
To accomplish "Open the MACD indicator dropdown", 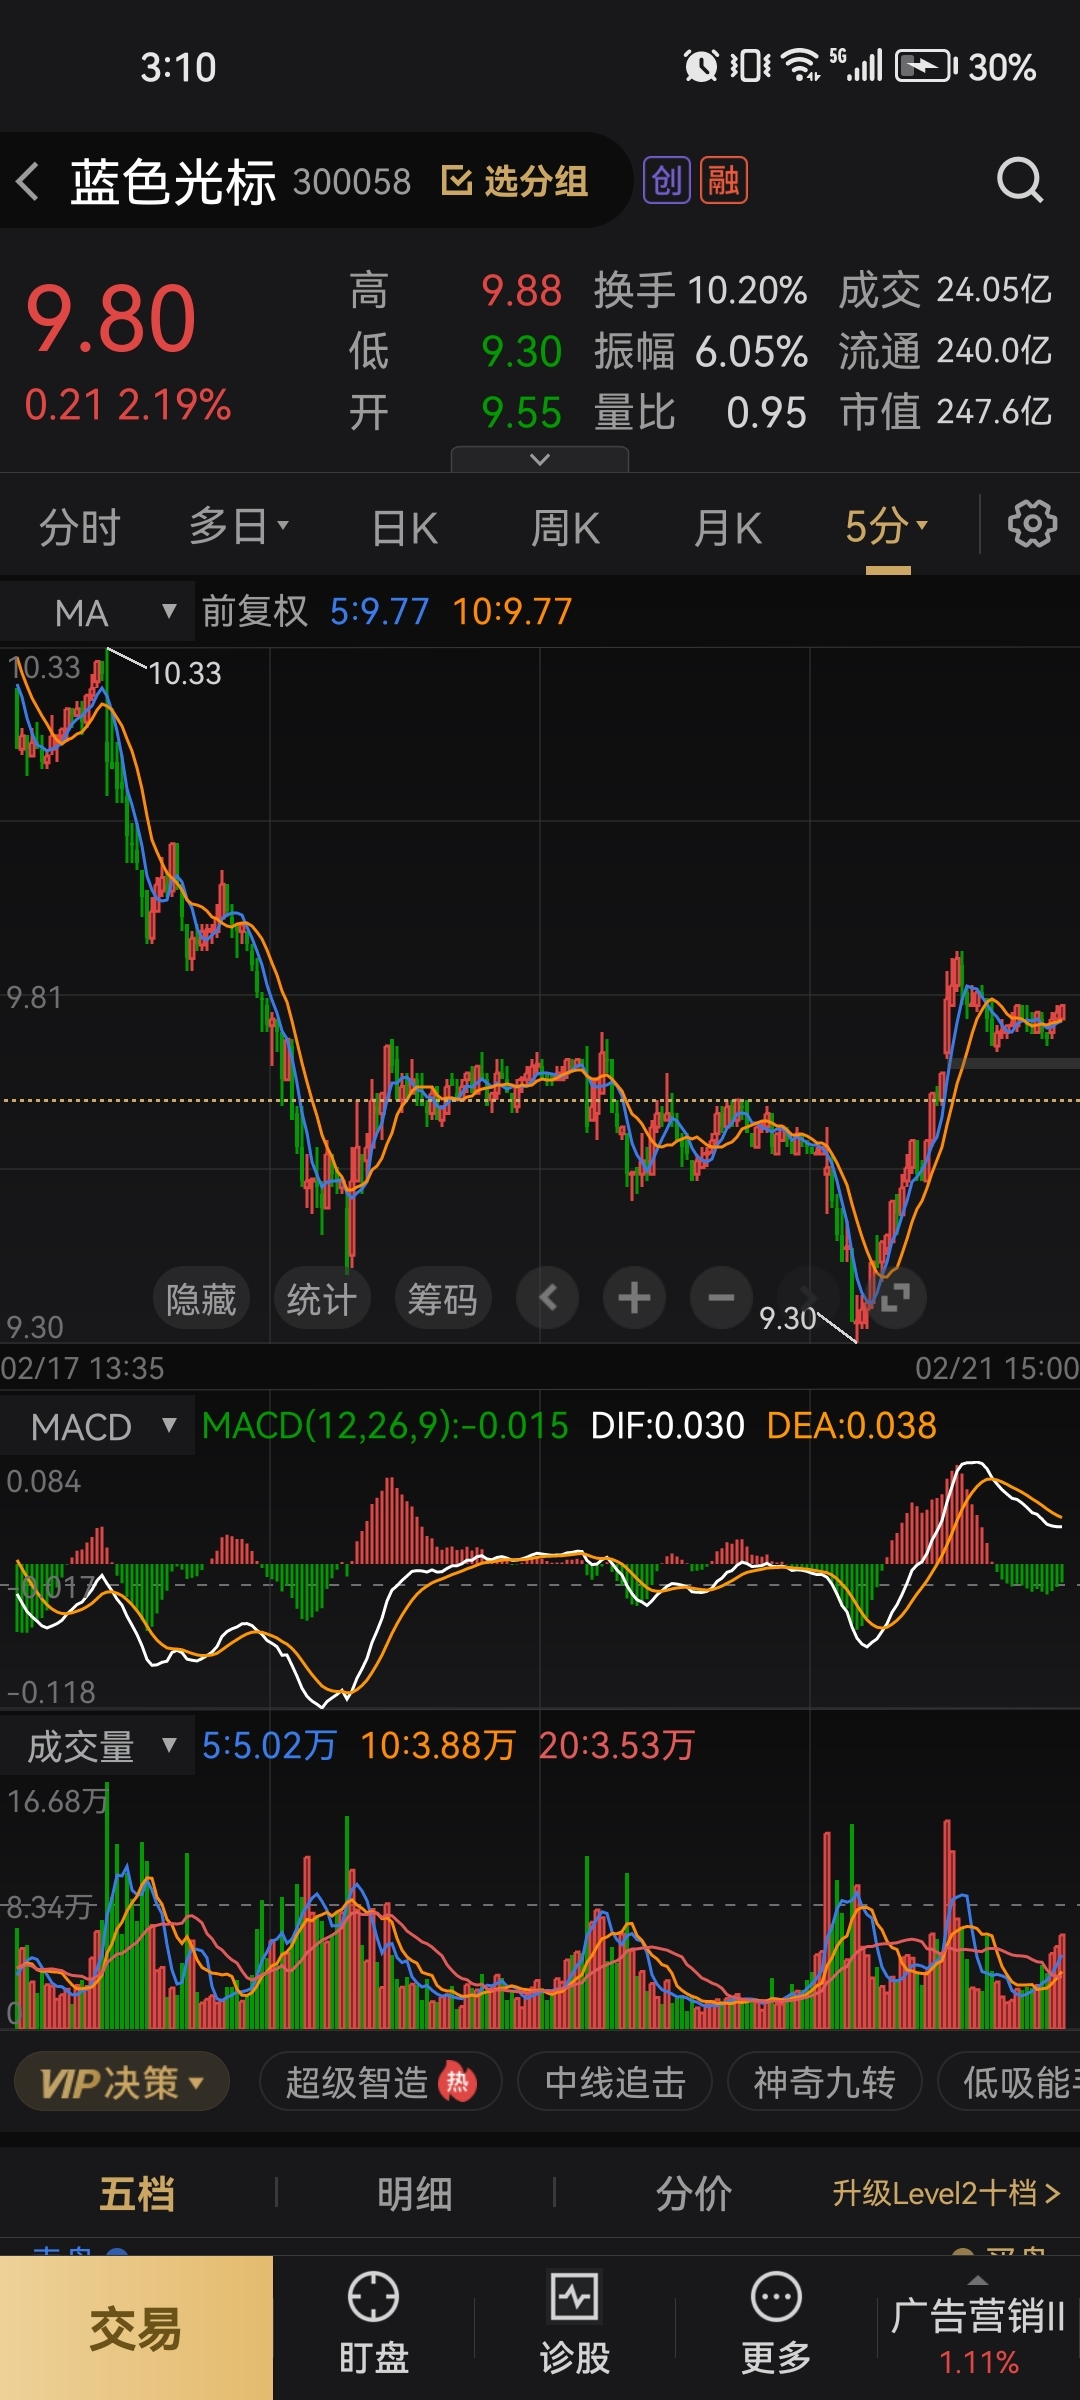I will [97, 1426].
